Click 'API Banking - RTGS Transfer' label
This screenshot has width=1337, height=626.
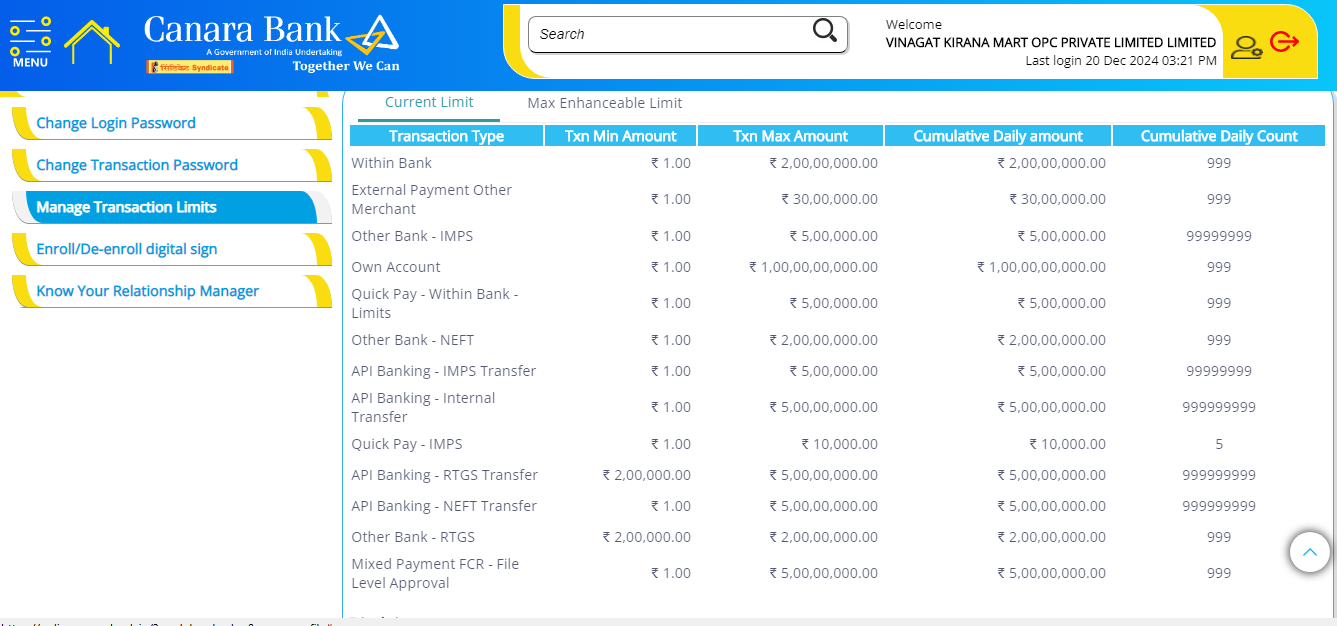tap(444, 475)
